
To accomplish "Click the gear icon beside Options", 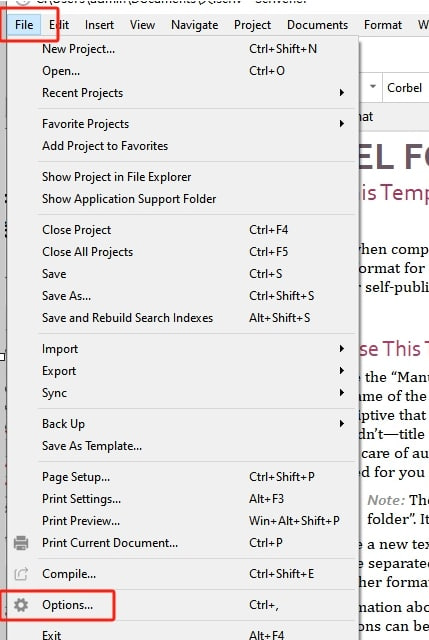I will [x=21, y=605].
